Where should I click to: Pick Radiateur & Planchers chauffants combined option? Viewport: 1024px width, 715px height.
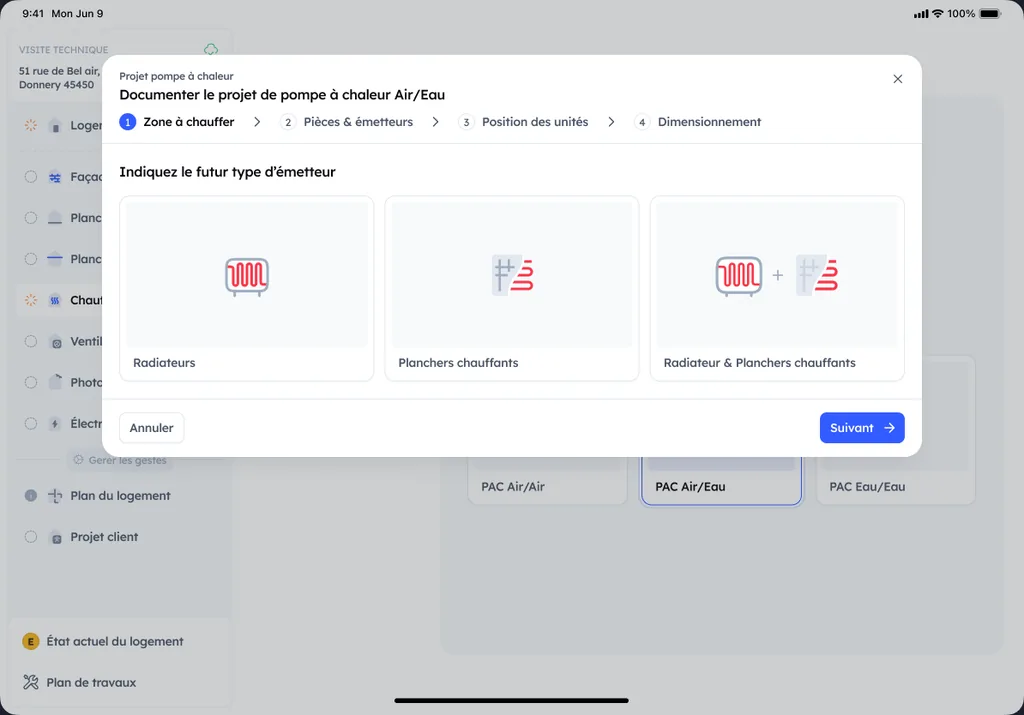(x=777, y=288)
